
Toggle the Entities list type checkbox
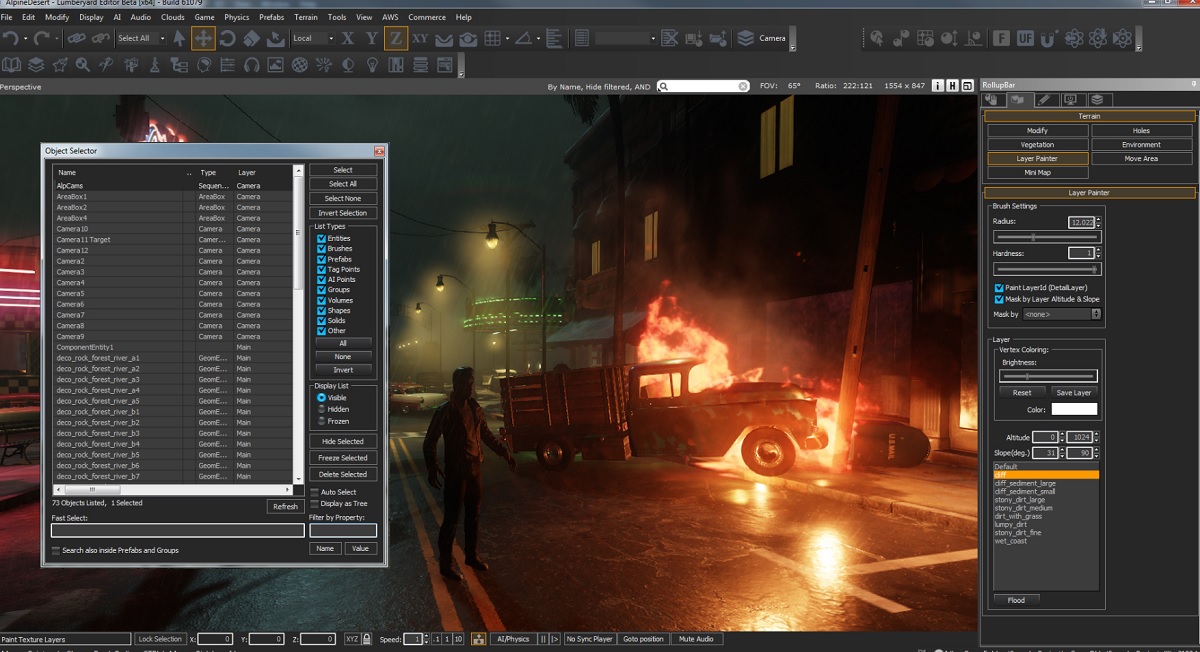(x=322, y=238)
